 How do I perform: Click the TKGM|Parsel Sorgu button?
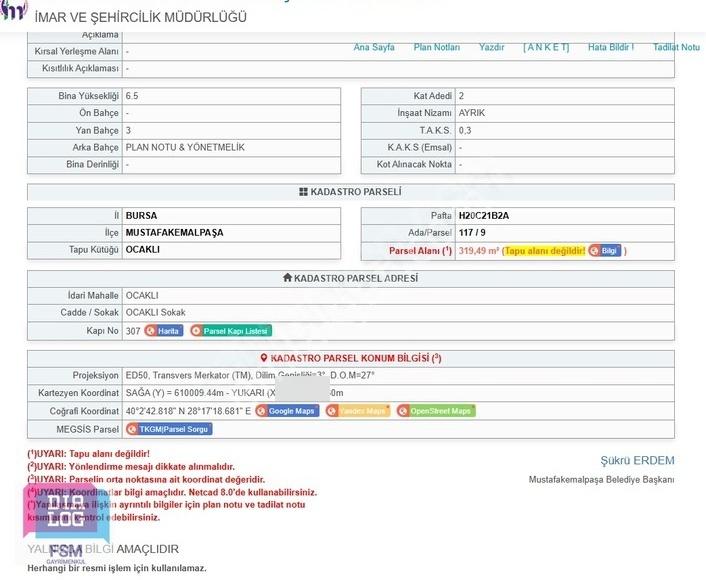(169, 429)
